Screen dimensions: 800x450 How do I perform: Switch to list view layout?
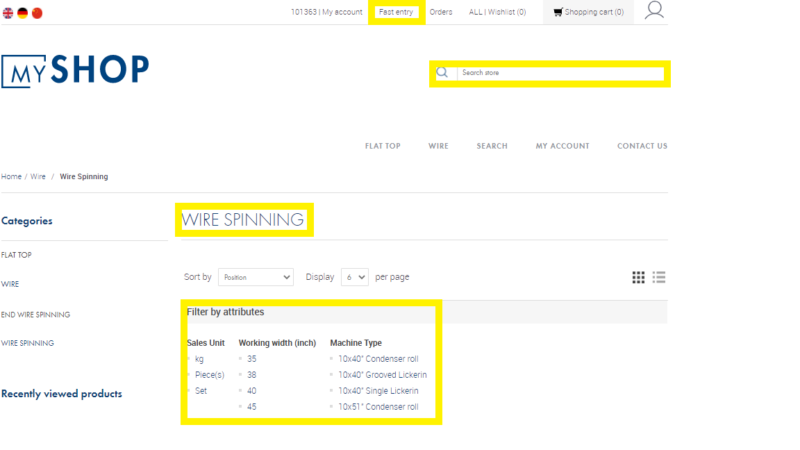coord(659,277)
